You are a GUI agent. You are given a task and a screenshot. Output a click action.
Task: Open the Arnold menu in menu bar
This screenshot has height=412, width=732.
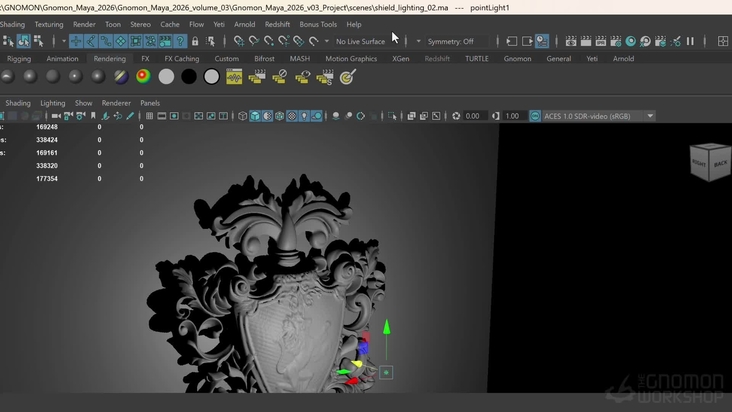[x=244, y=24]
